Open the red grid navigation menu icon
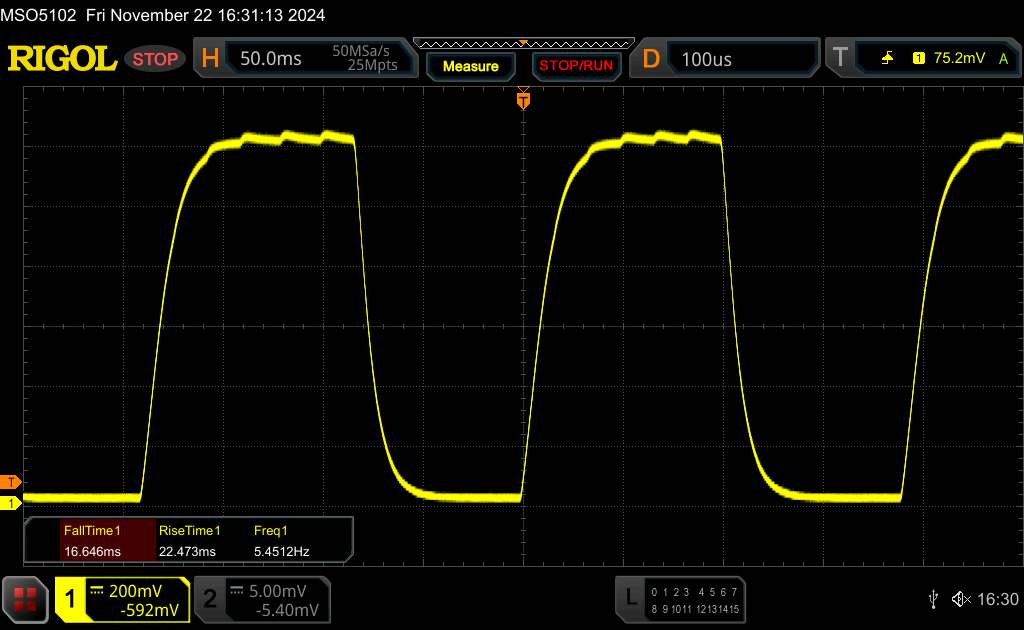This screenshot has height=630, width=1024. click(25, 599)
